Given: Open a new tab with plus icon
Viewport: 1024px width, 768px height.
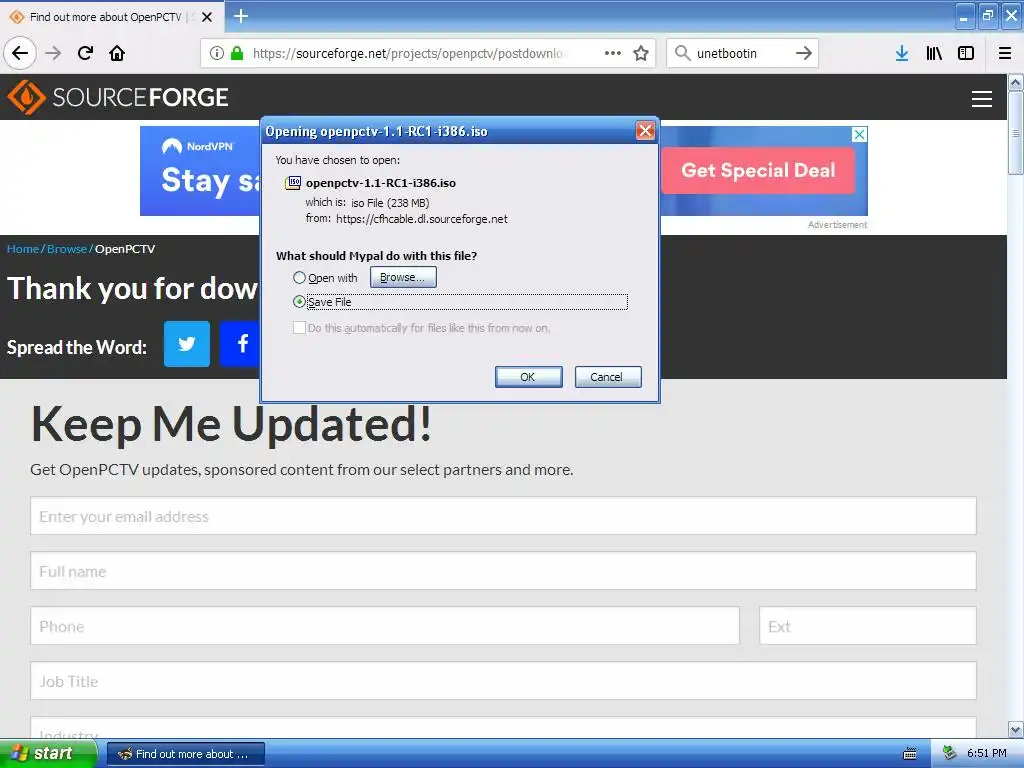Looking at the screenshot, I should (240, 16).
